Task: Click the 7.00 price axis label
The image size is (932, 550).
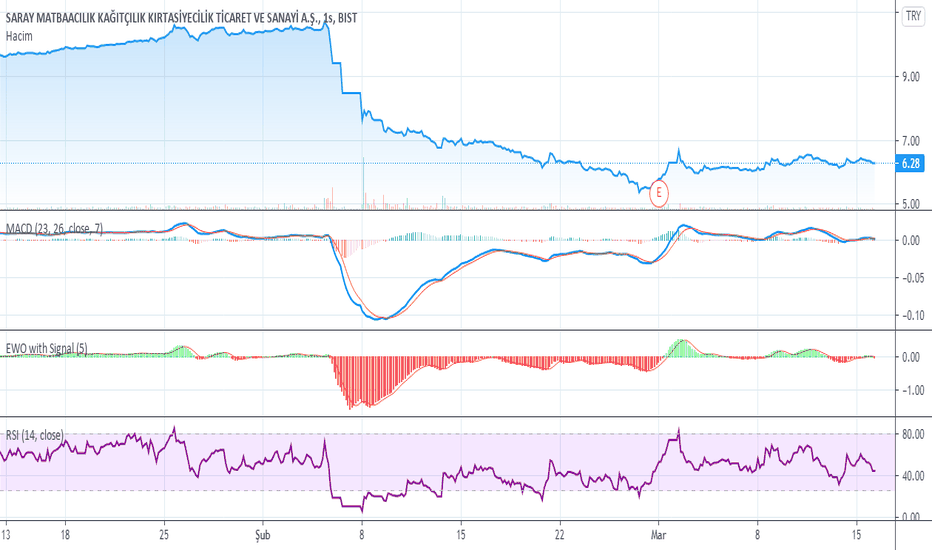Action: [x=911, y=141]
